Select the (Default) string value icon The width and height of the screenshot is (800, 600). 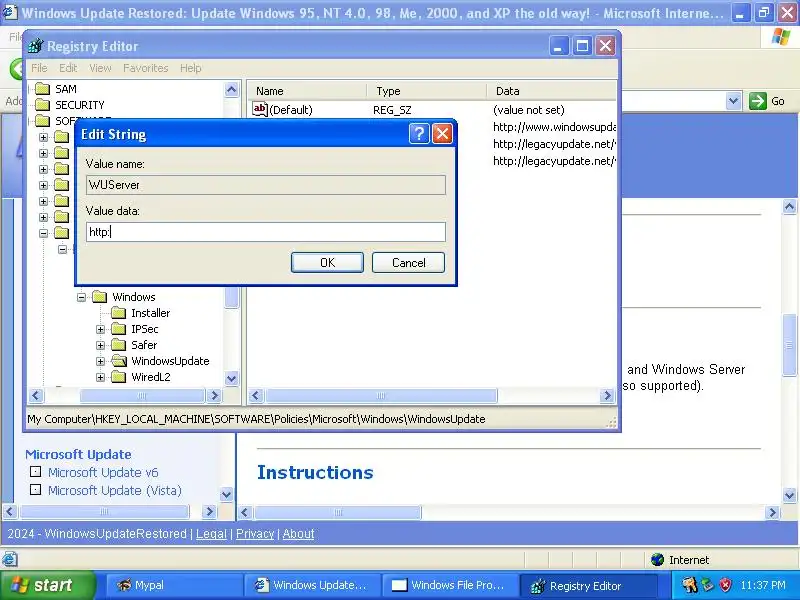pos(260,109)
